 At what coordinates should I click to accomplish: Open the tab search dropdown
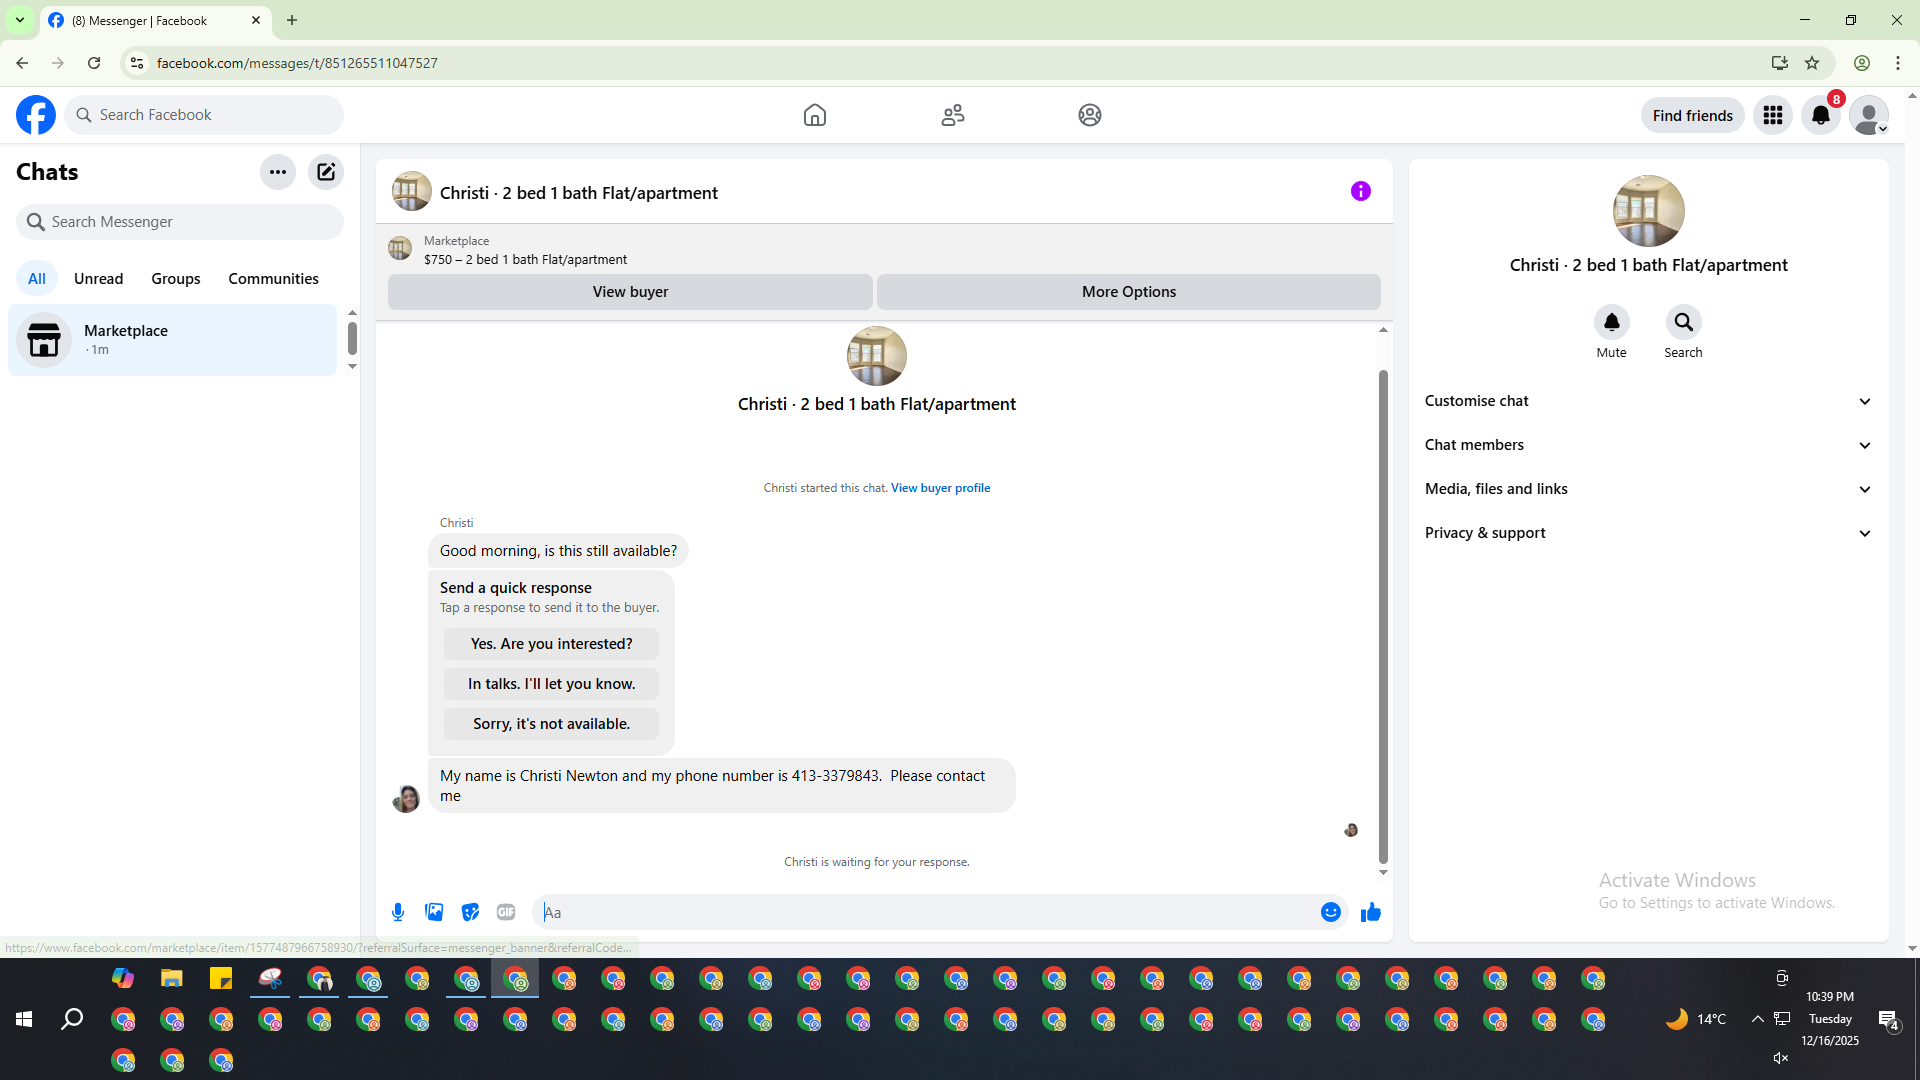(20, 20)
